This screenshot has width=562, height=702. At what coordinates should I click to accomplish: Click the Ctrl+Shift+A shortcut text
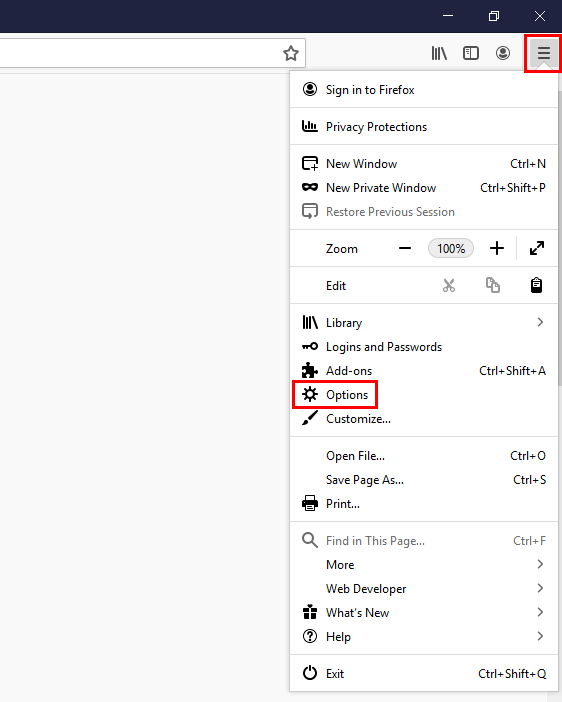pyautogui.click(x=512, y=370)
